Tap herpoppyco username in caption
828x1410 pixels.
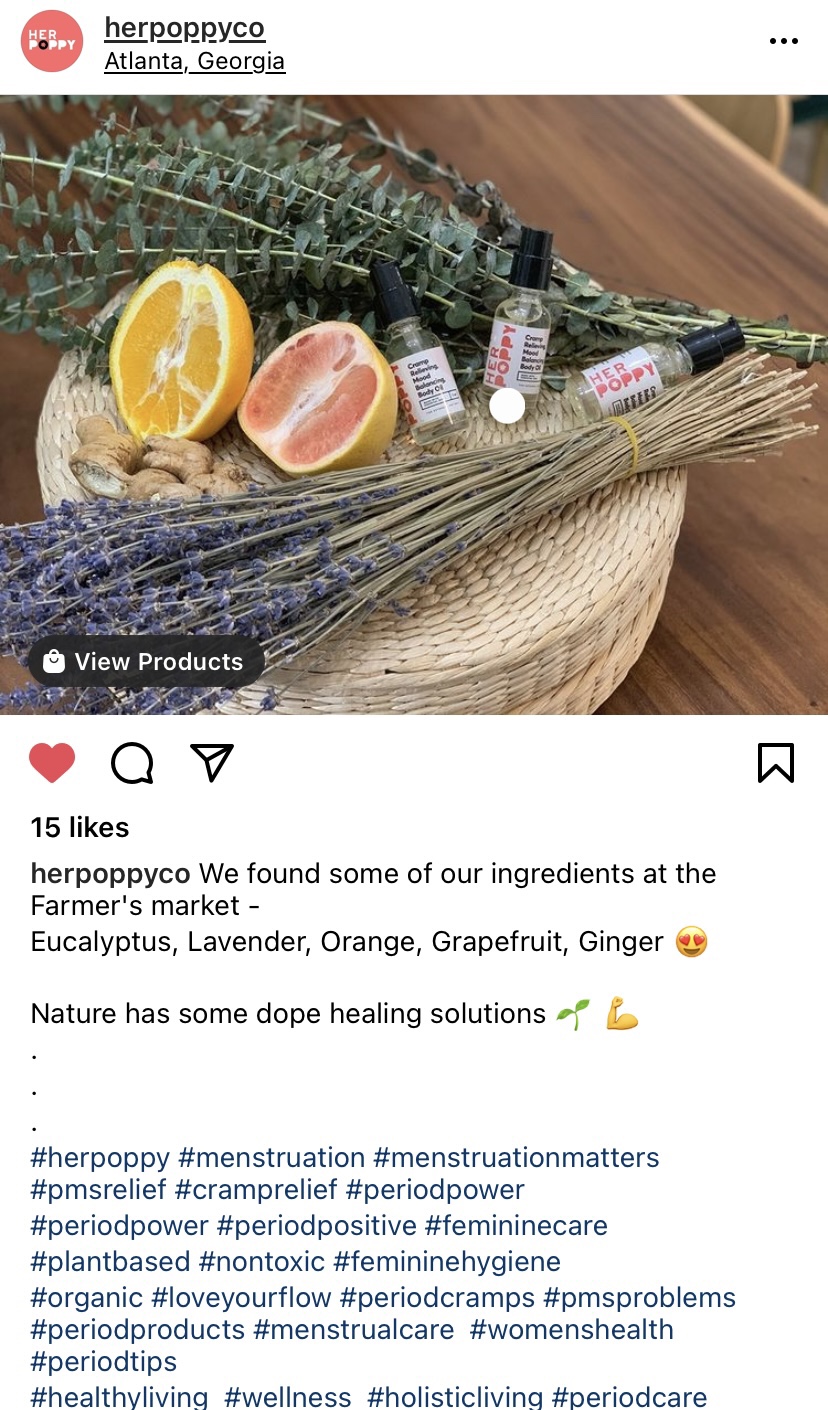tap(111, 874)
